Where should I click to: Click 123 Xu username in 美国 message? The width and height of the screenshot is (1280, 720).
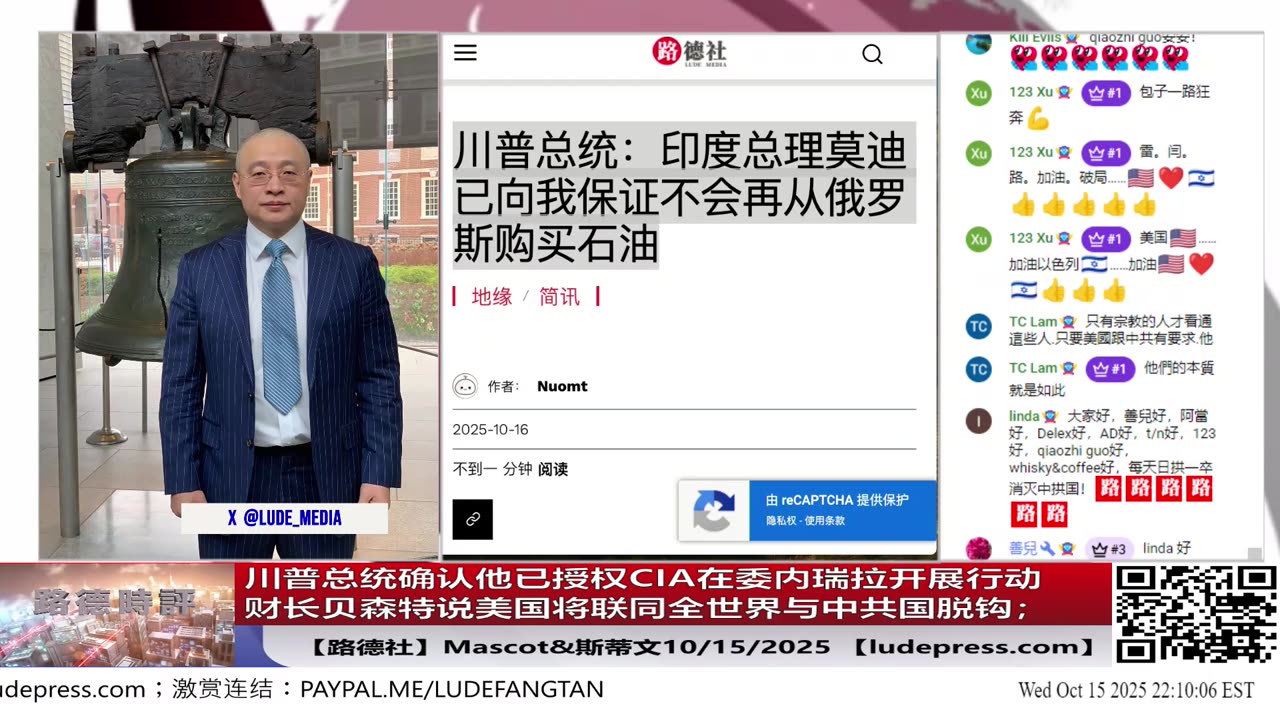(1031, 238)
